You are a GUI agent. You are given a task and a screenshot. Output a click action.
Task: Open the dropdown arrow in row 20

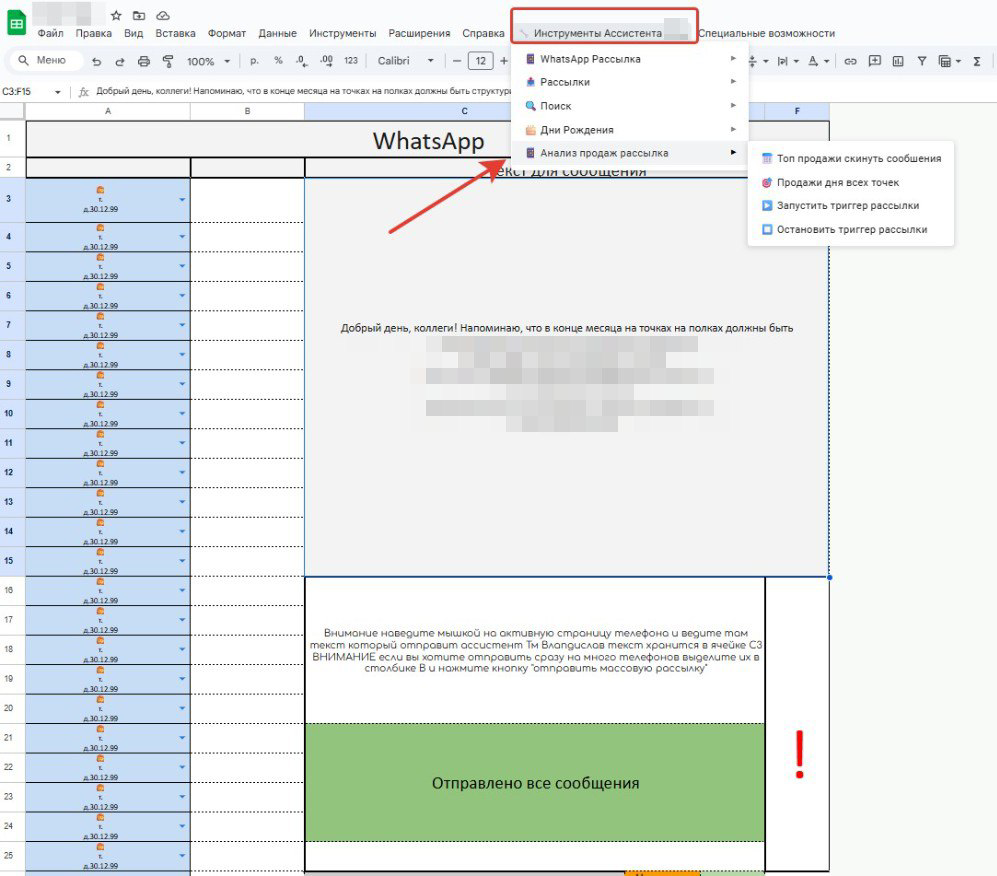(x=182, y=708)
